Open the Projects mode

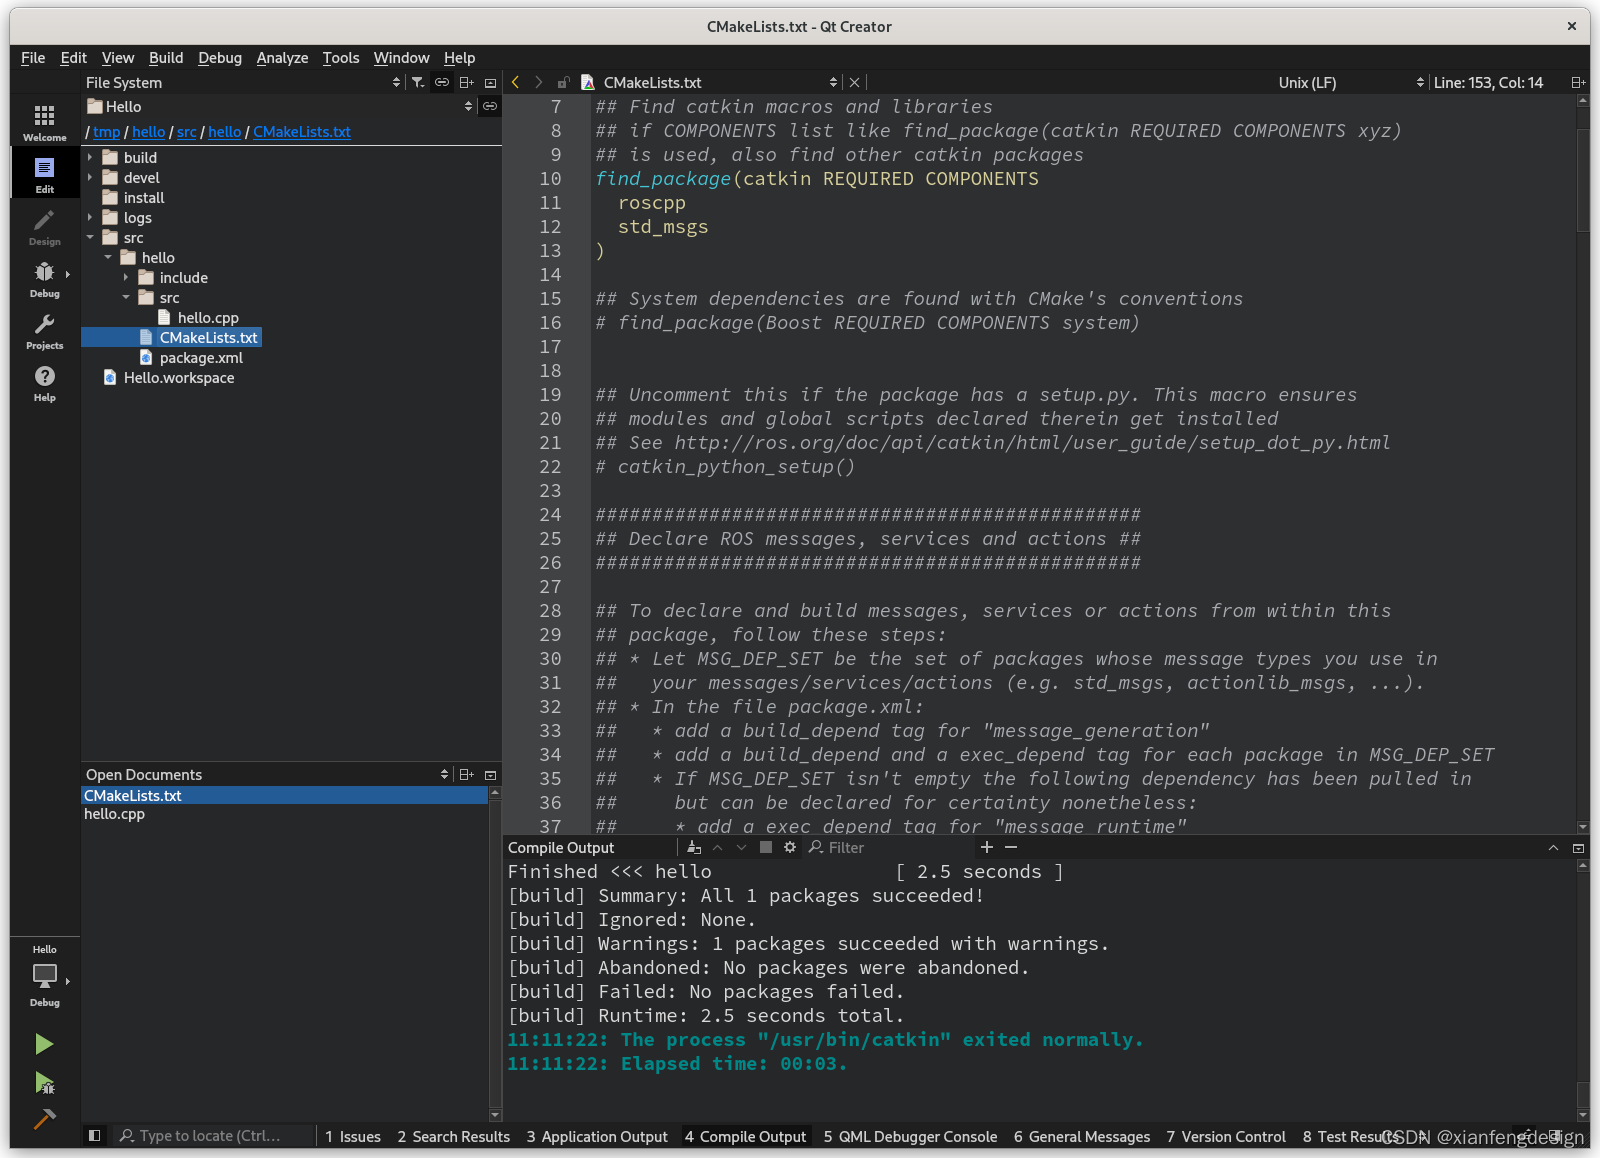[44, 330]
